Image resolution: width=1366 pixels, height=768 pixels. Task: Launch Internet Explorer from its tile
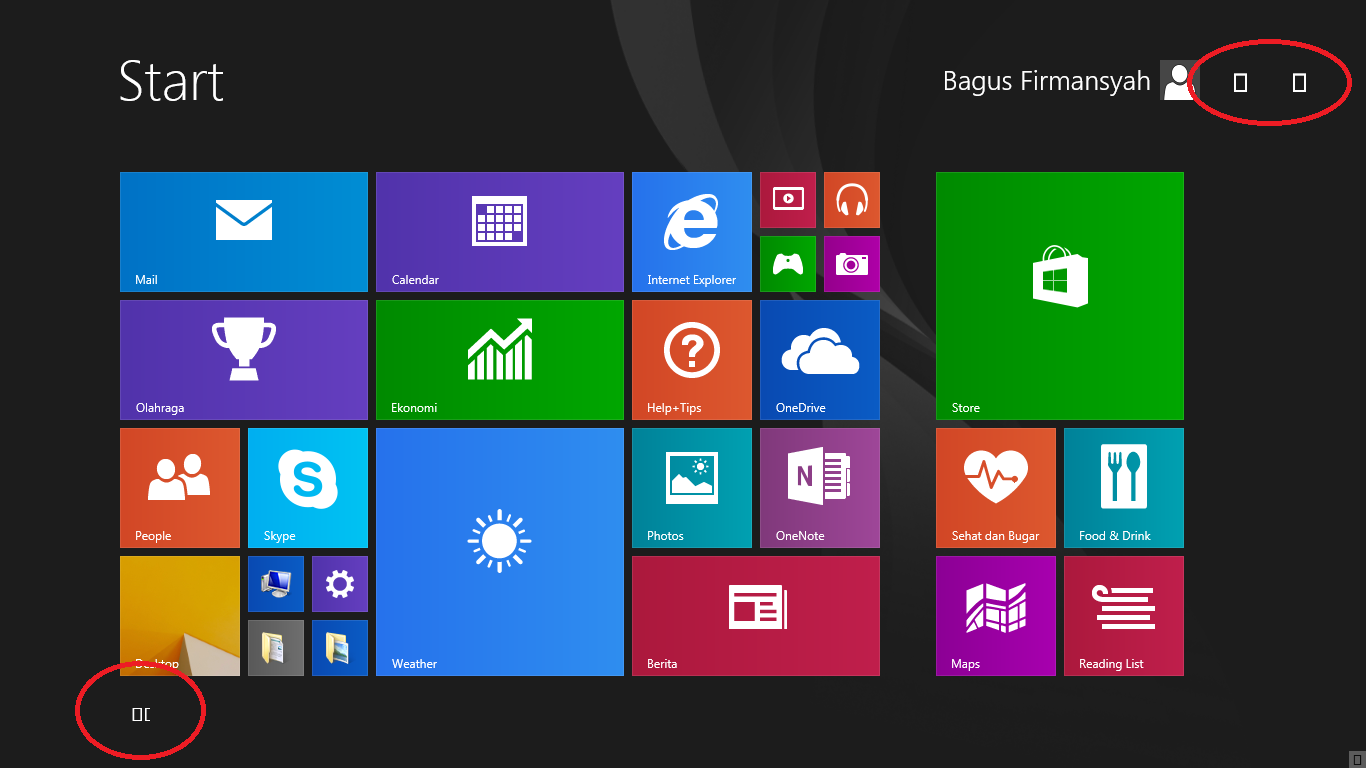[691, 231]
